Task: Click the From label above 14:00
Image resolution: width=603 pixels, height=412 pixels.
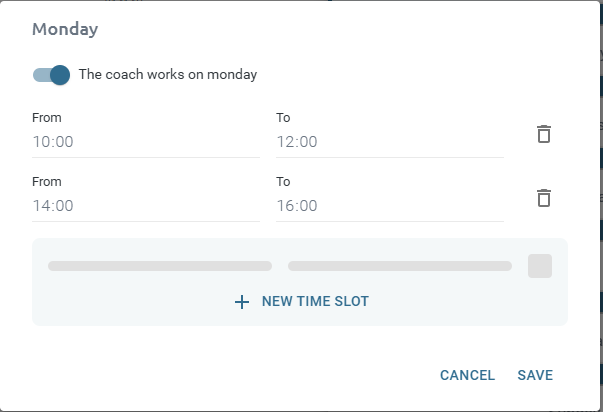Action: coord(47,182)
